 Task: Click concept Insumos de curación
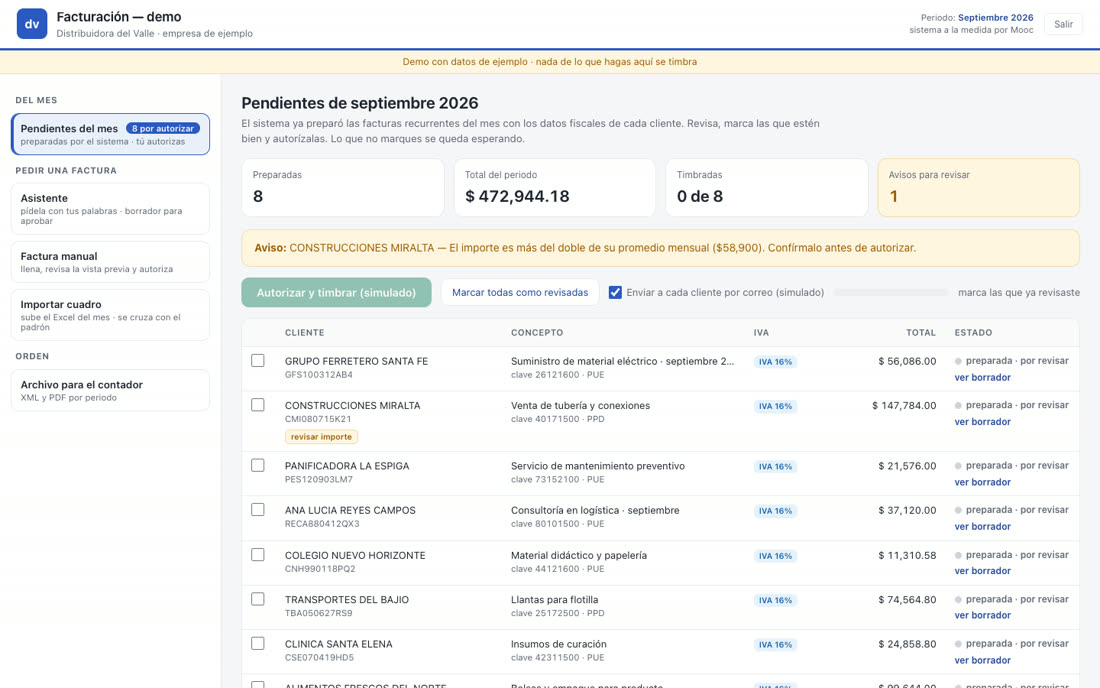(558, 644)
